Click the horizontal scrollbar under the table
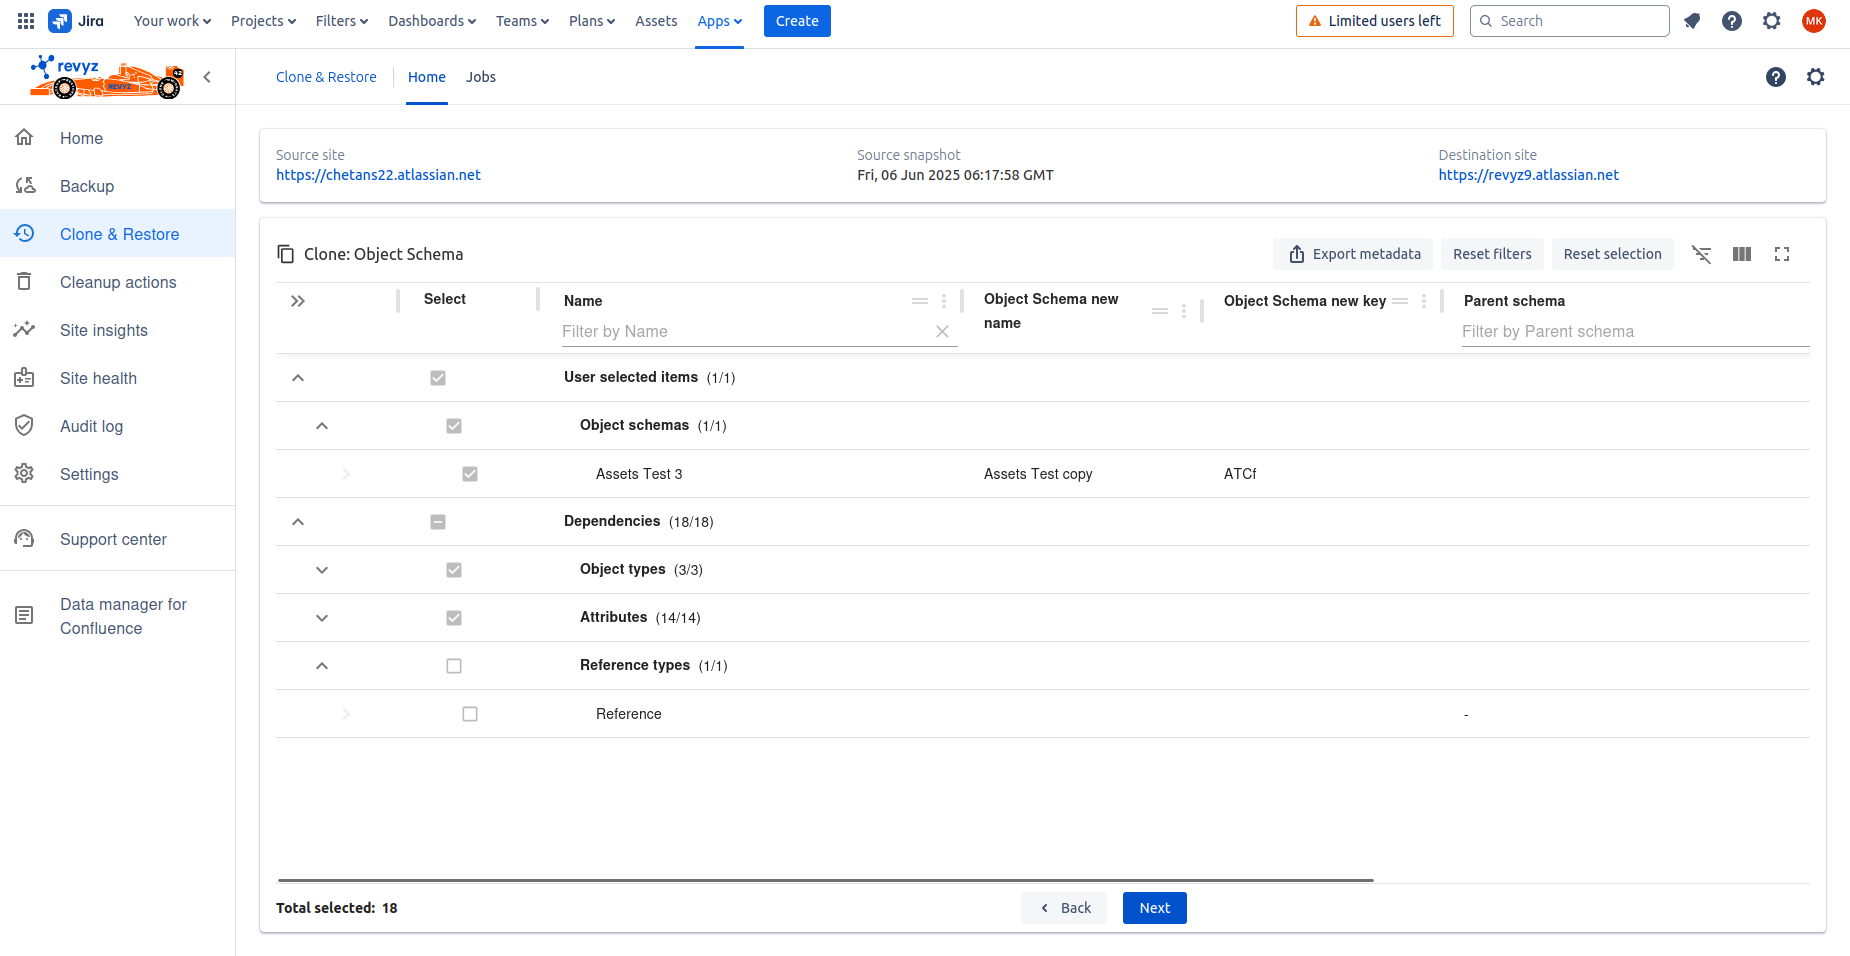Viewport: 1850px width, 956px height. 825,880
